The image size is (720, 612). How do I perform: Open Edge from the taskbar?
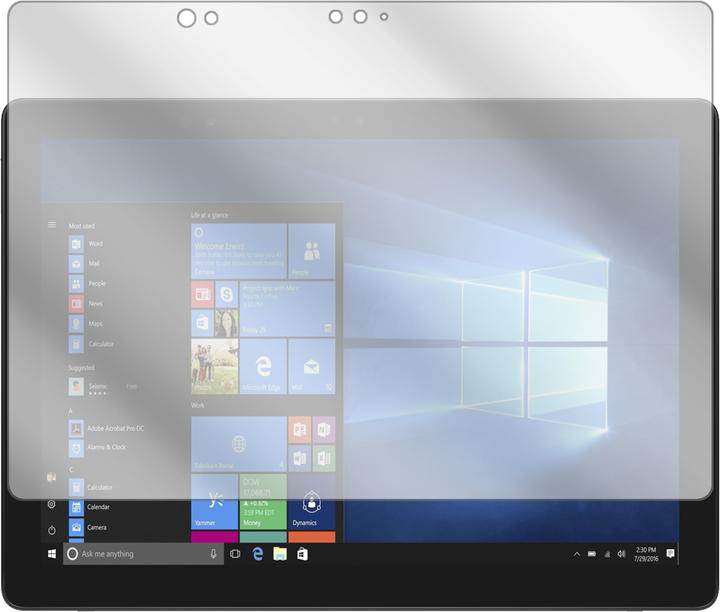(258, 554)
